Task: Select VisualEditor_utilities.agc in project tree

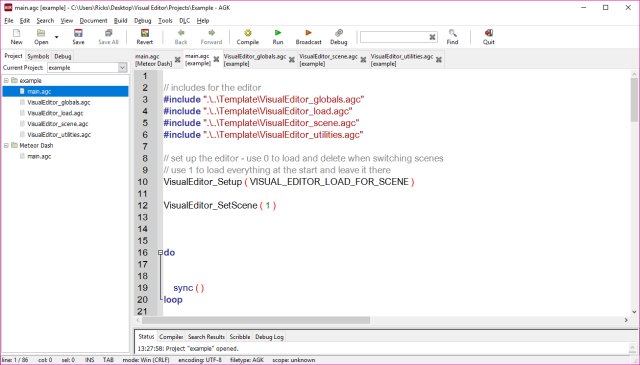Action: (59, 134)
